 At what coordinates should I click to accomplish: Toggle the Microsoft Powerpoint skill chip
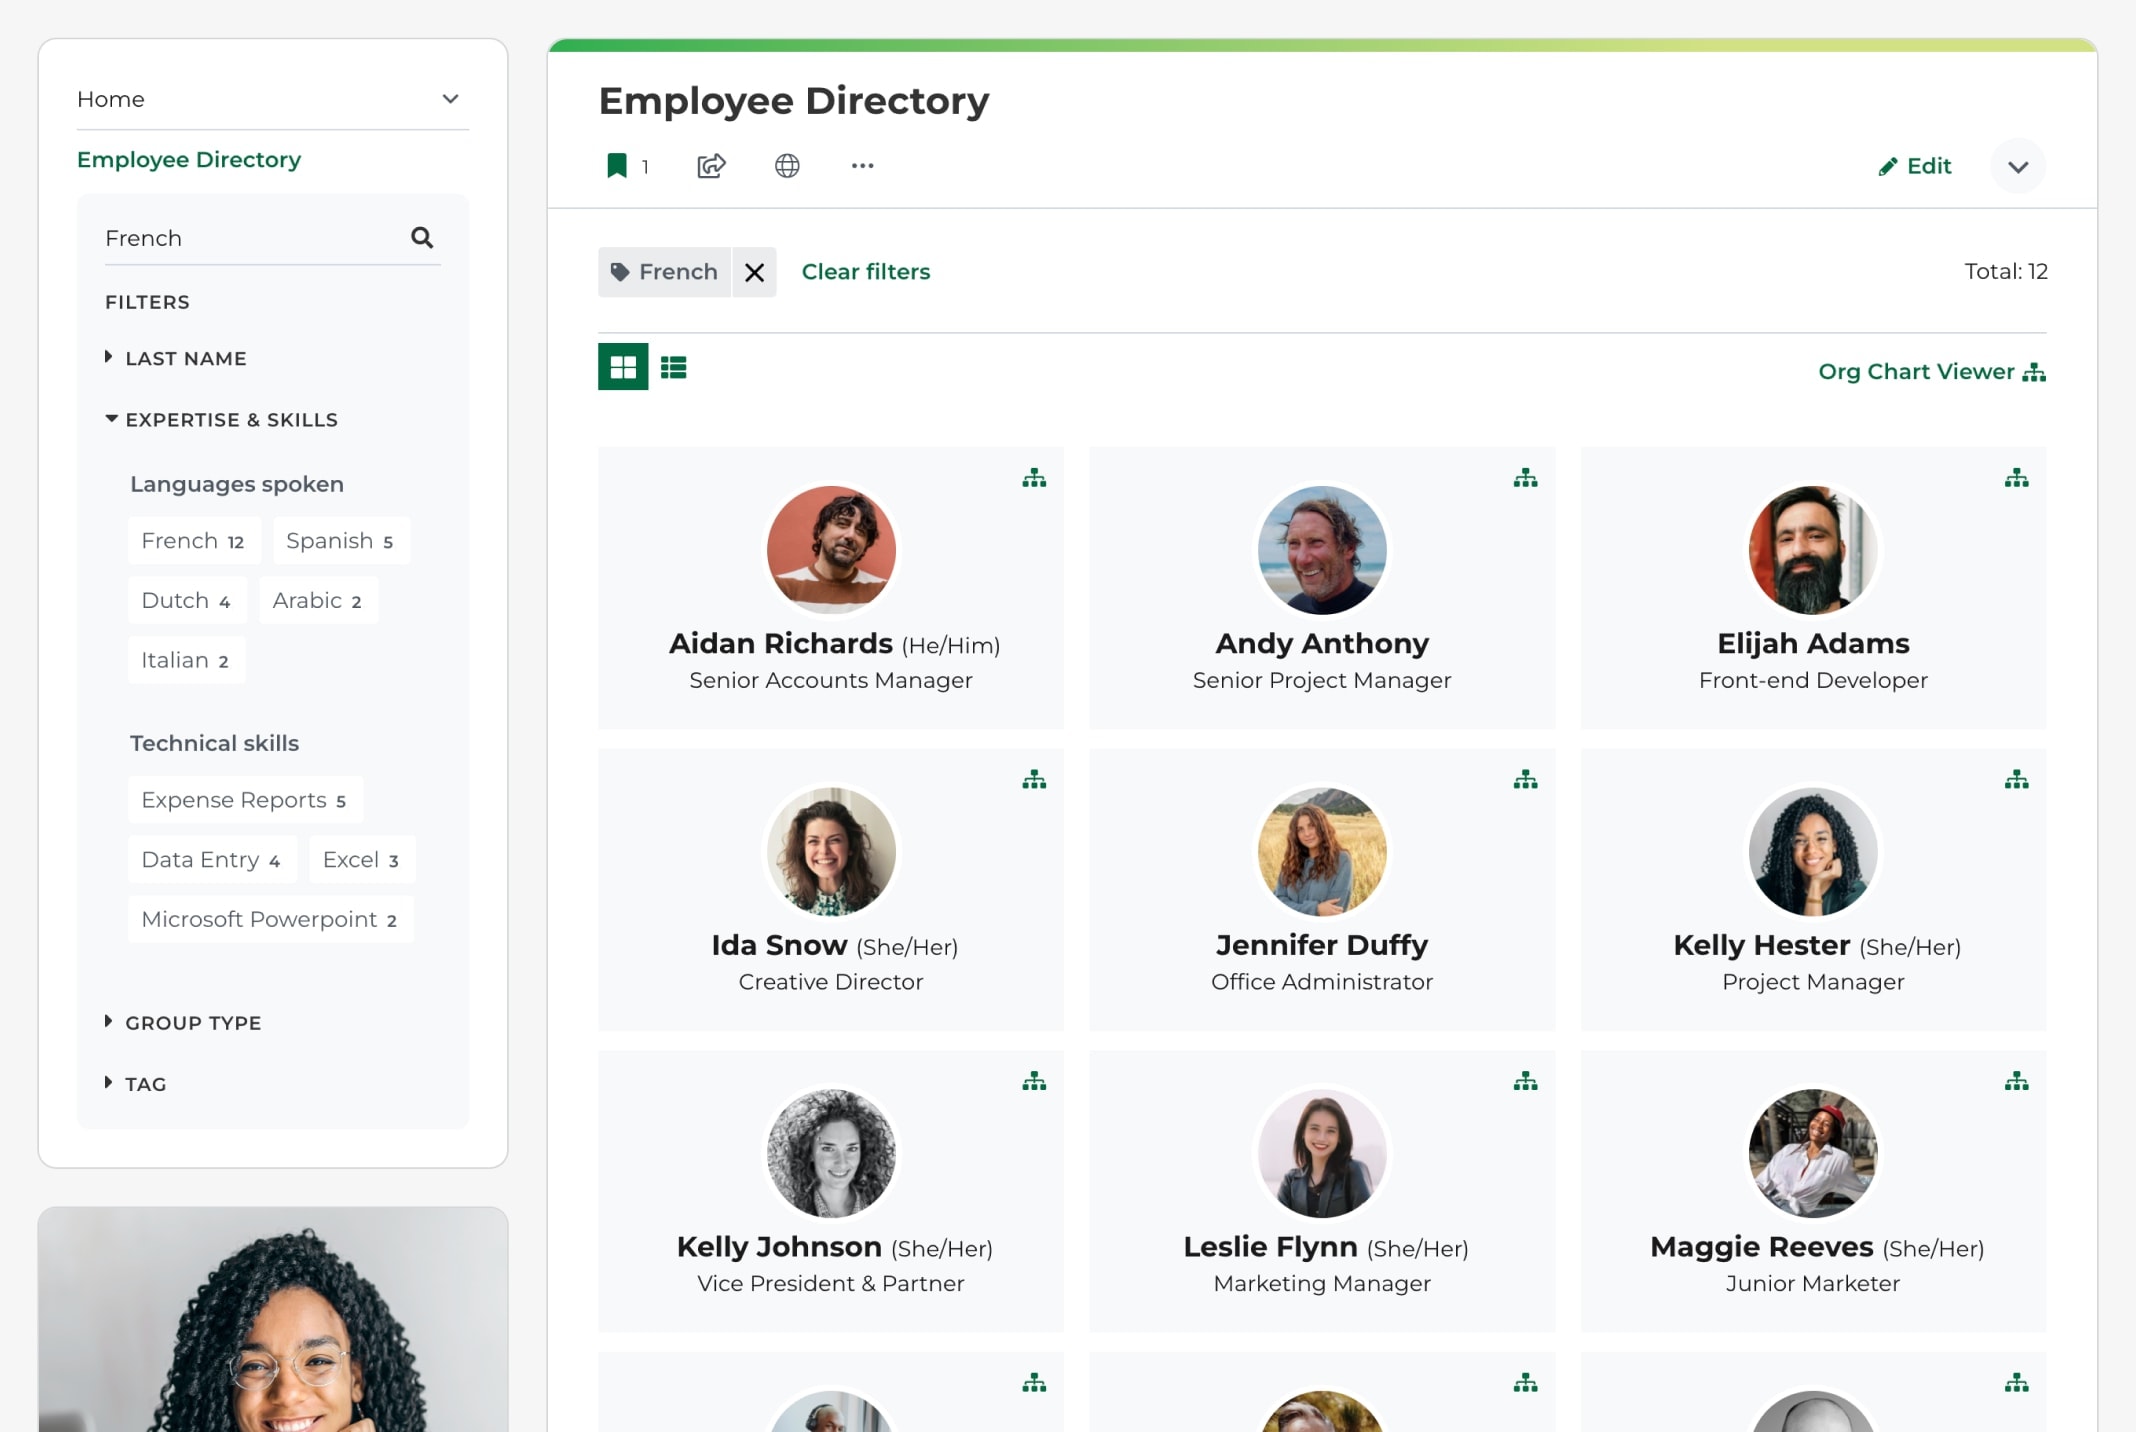click(270, 919)
